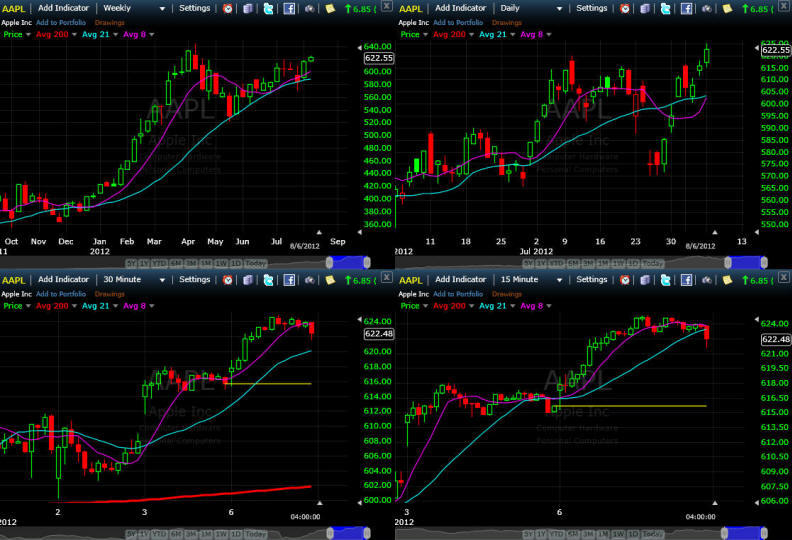The image size is (792, 540).
Task: Click the gray camera icon in Daily chart
Action: (x=706, y=9)
